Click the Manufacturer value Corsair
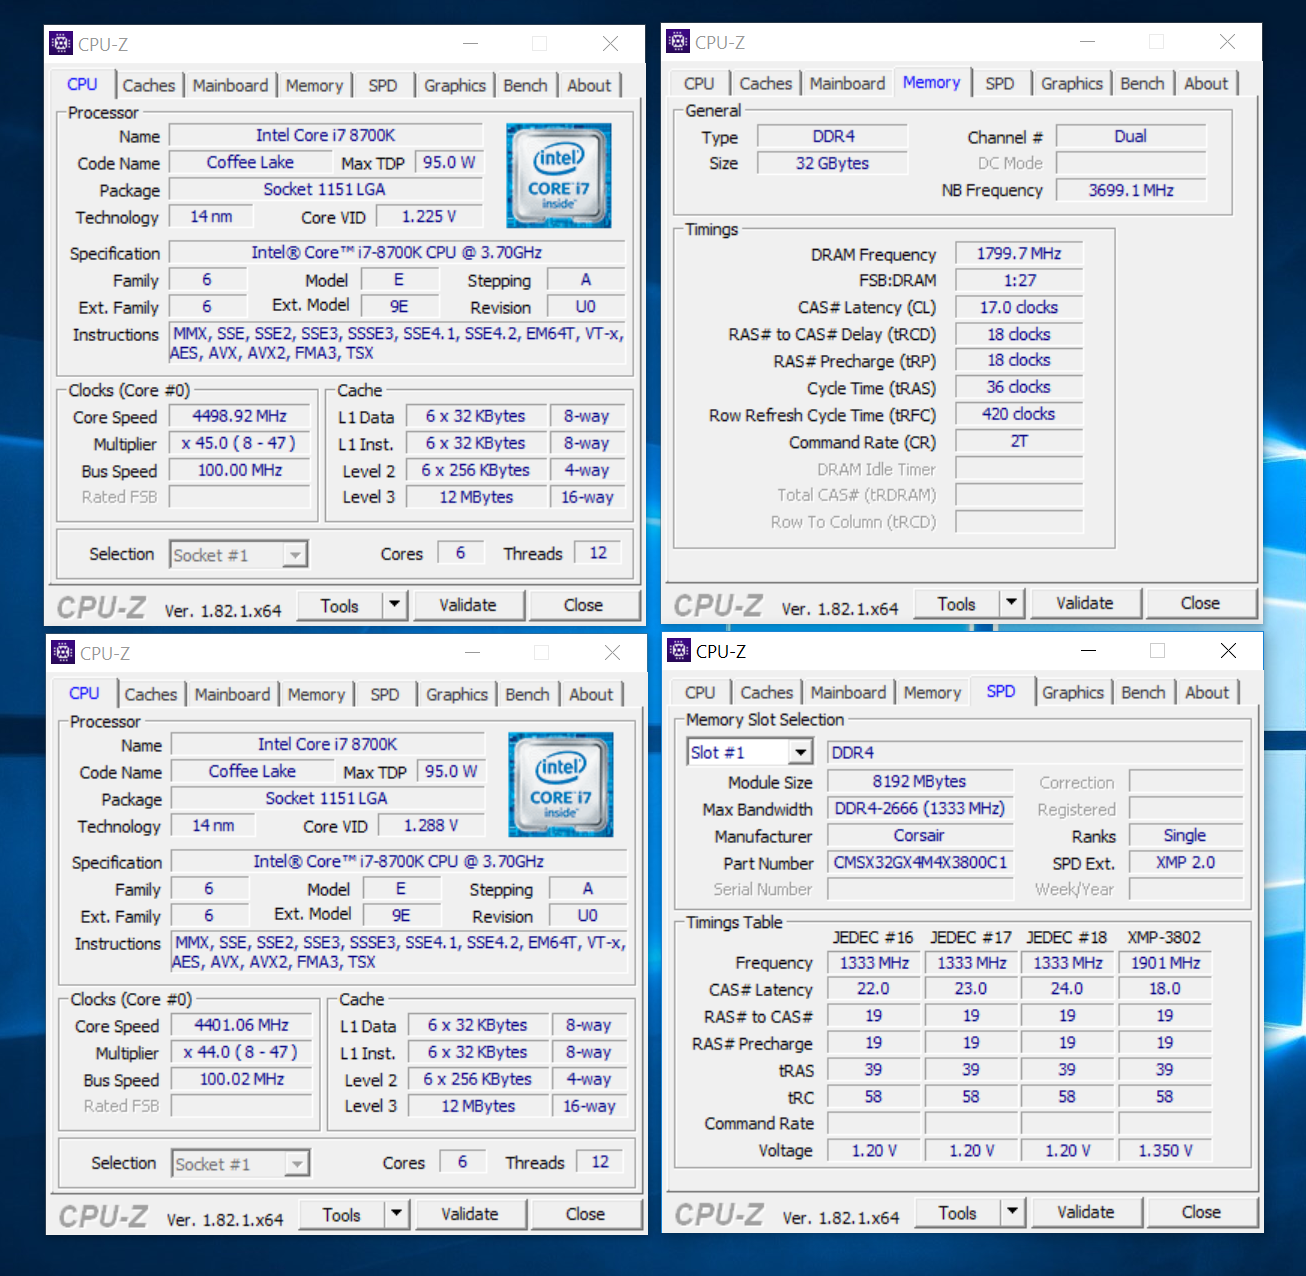The image size is (1306, 1276). [920, 835]
